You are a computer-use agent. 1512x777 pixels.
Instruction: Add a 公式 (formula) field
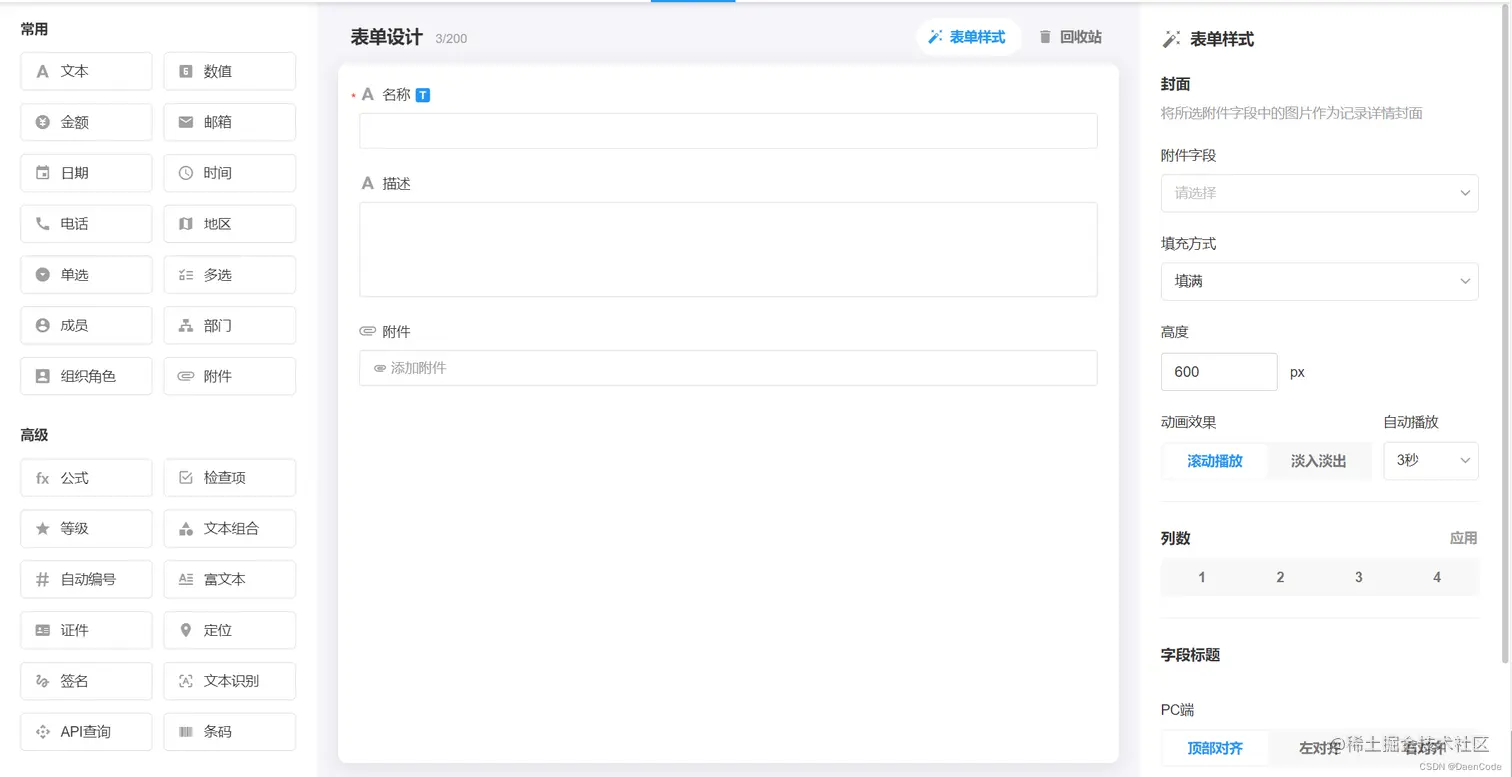click(x=85, y=477)
